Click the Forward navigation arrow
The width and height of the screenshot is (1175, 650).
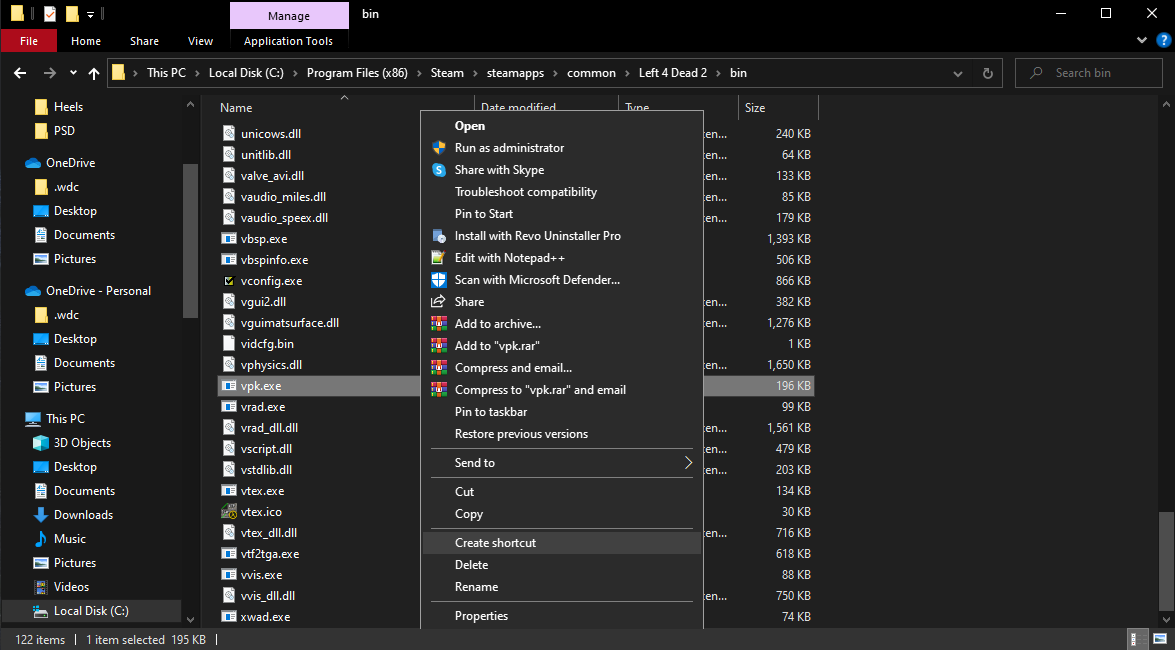49,73
